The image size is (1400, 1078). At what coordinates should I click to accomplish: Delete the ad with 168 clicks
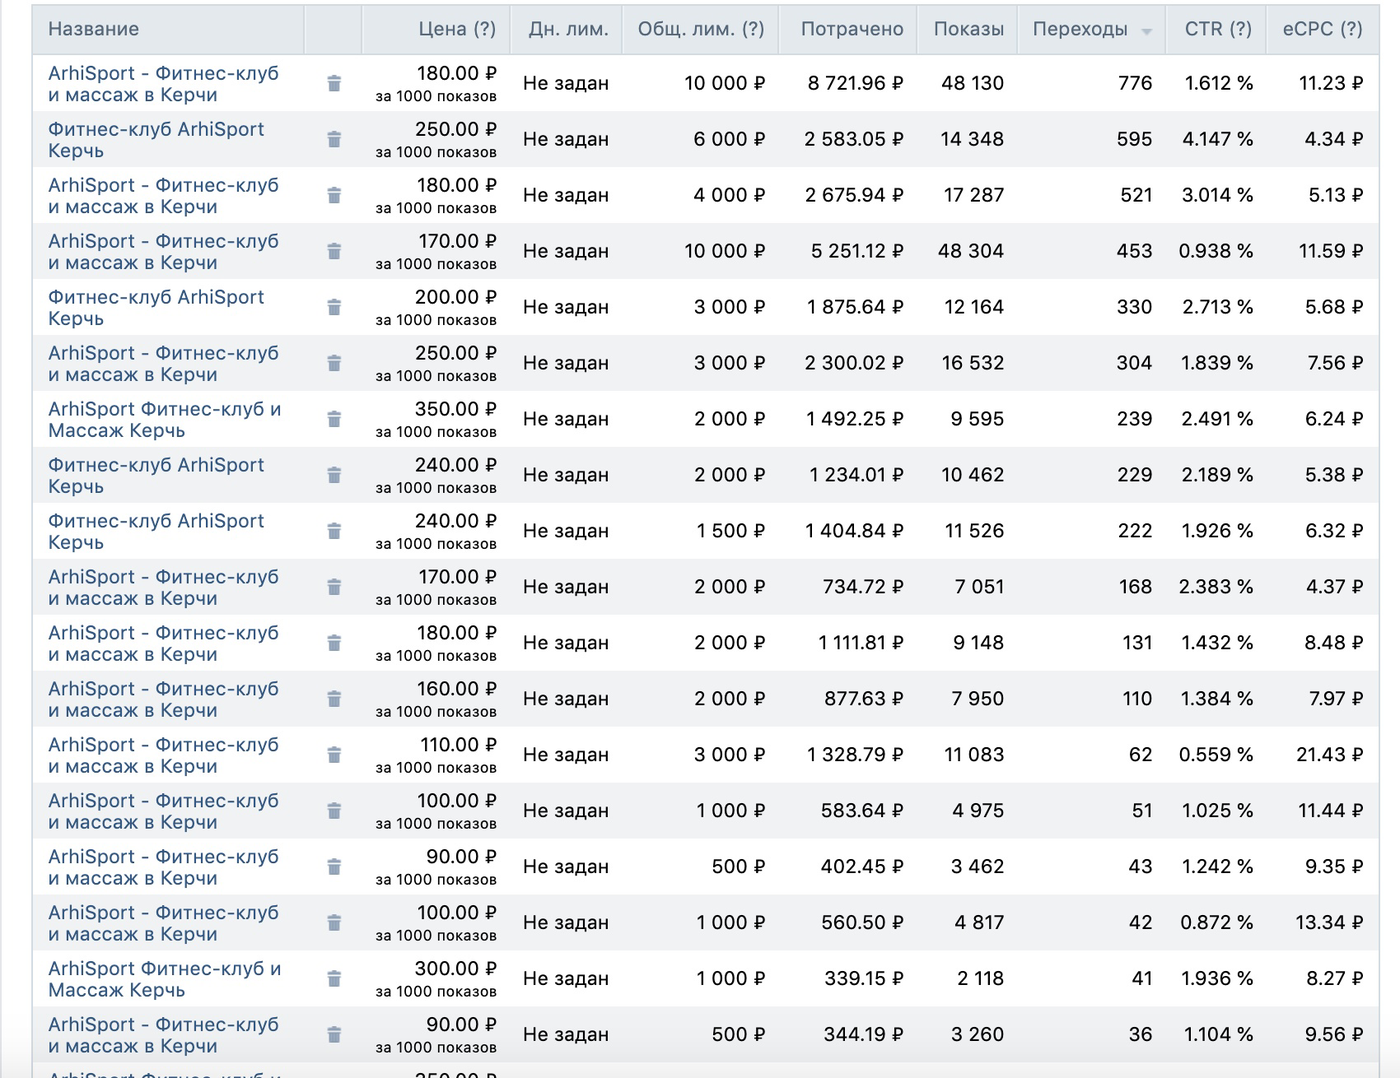click(x=334, y=588)
